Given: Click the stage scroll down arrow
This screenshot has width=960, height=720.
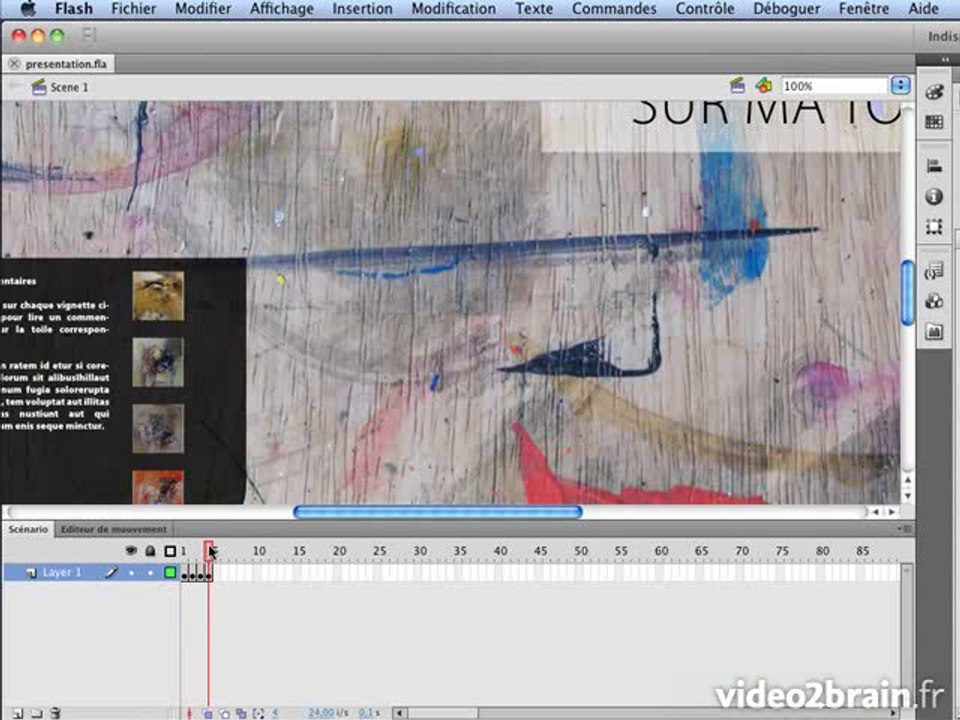Looking at the screenshot, I should coord(907,495).
